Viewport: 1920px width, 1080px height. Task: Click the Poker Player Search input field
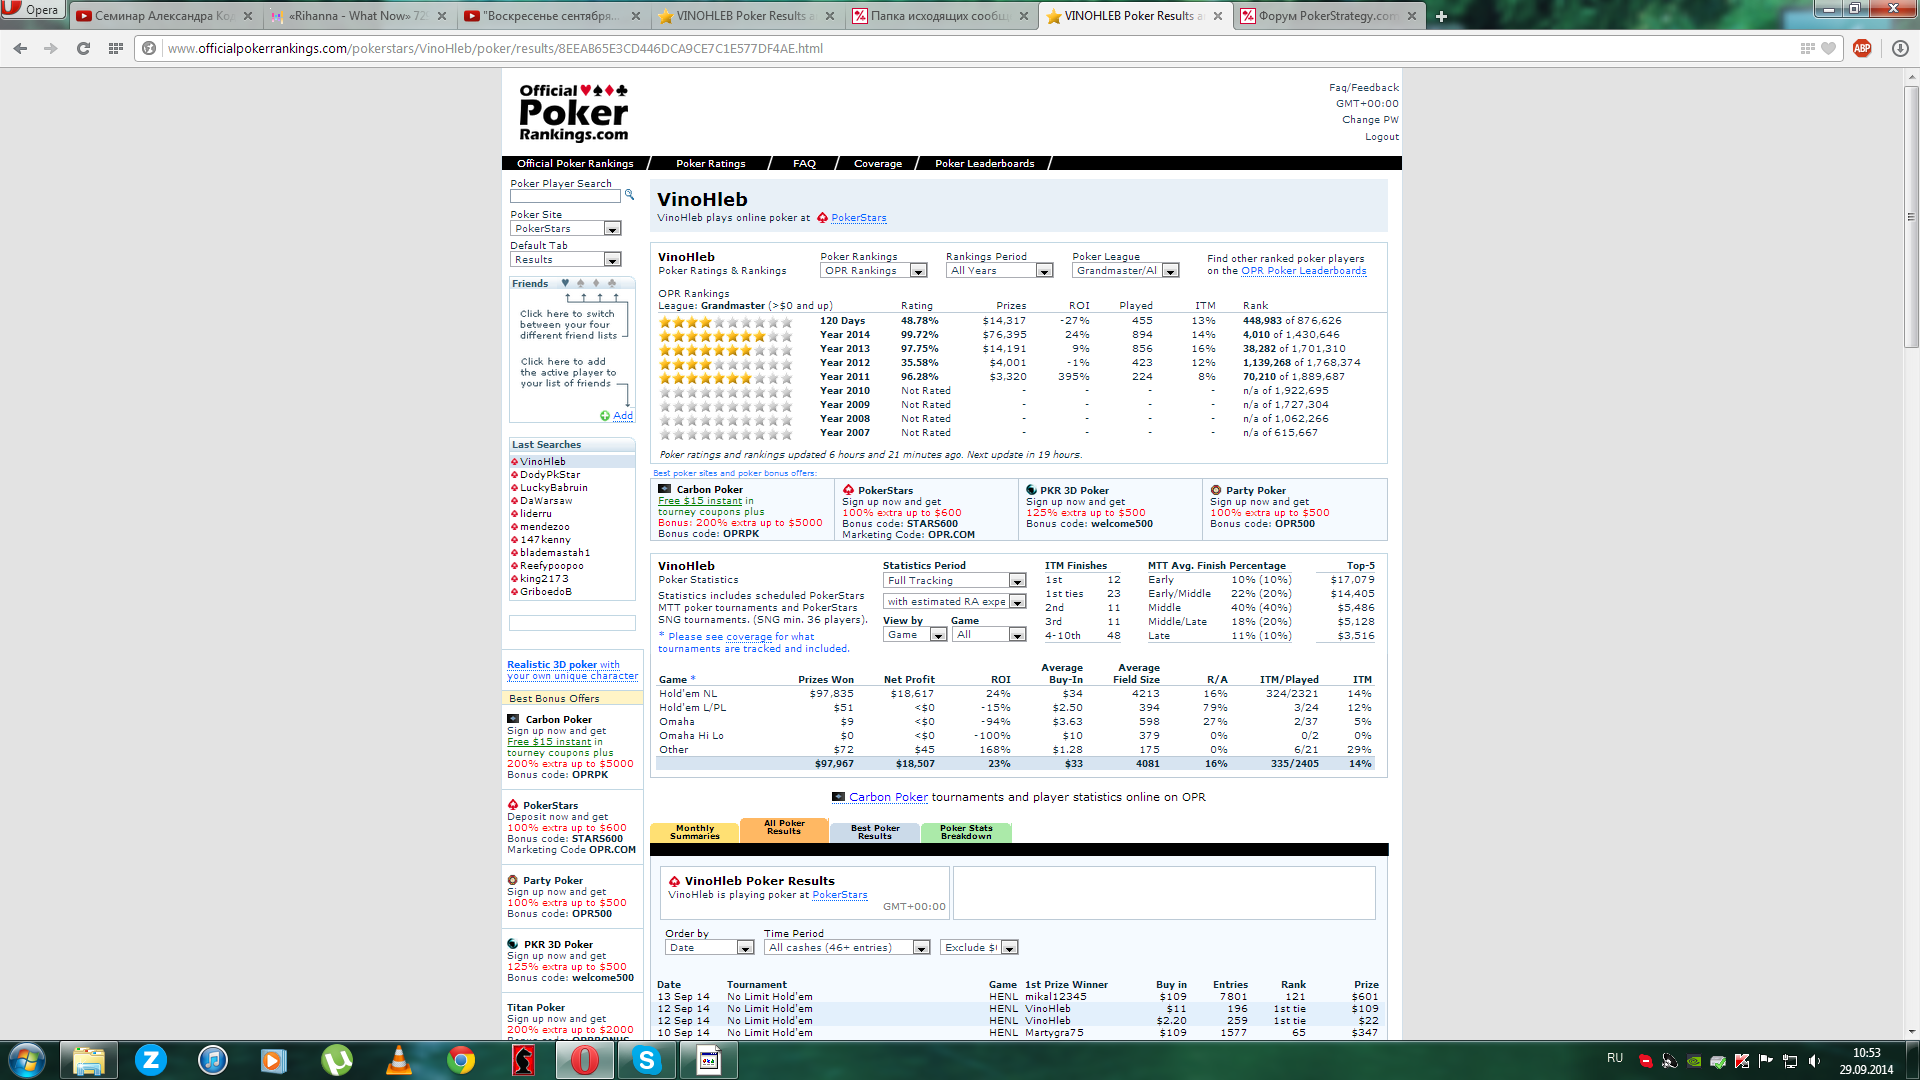[x=565, y=196]
